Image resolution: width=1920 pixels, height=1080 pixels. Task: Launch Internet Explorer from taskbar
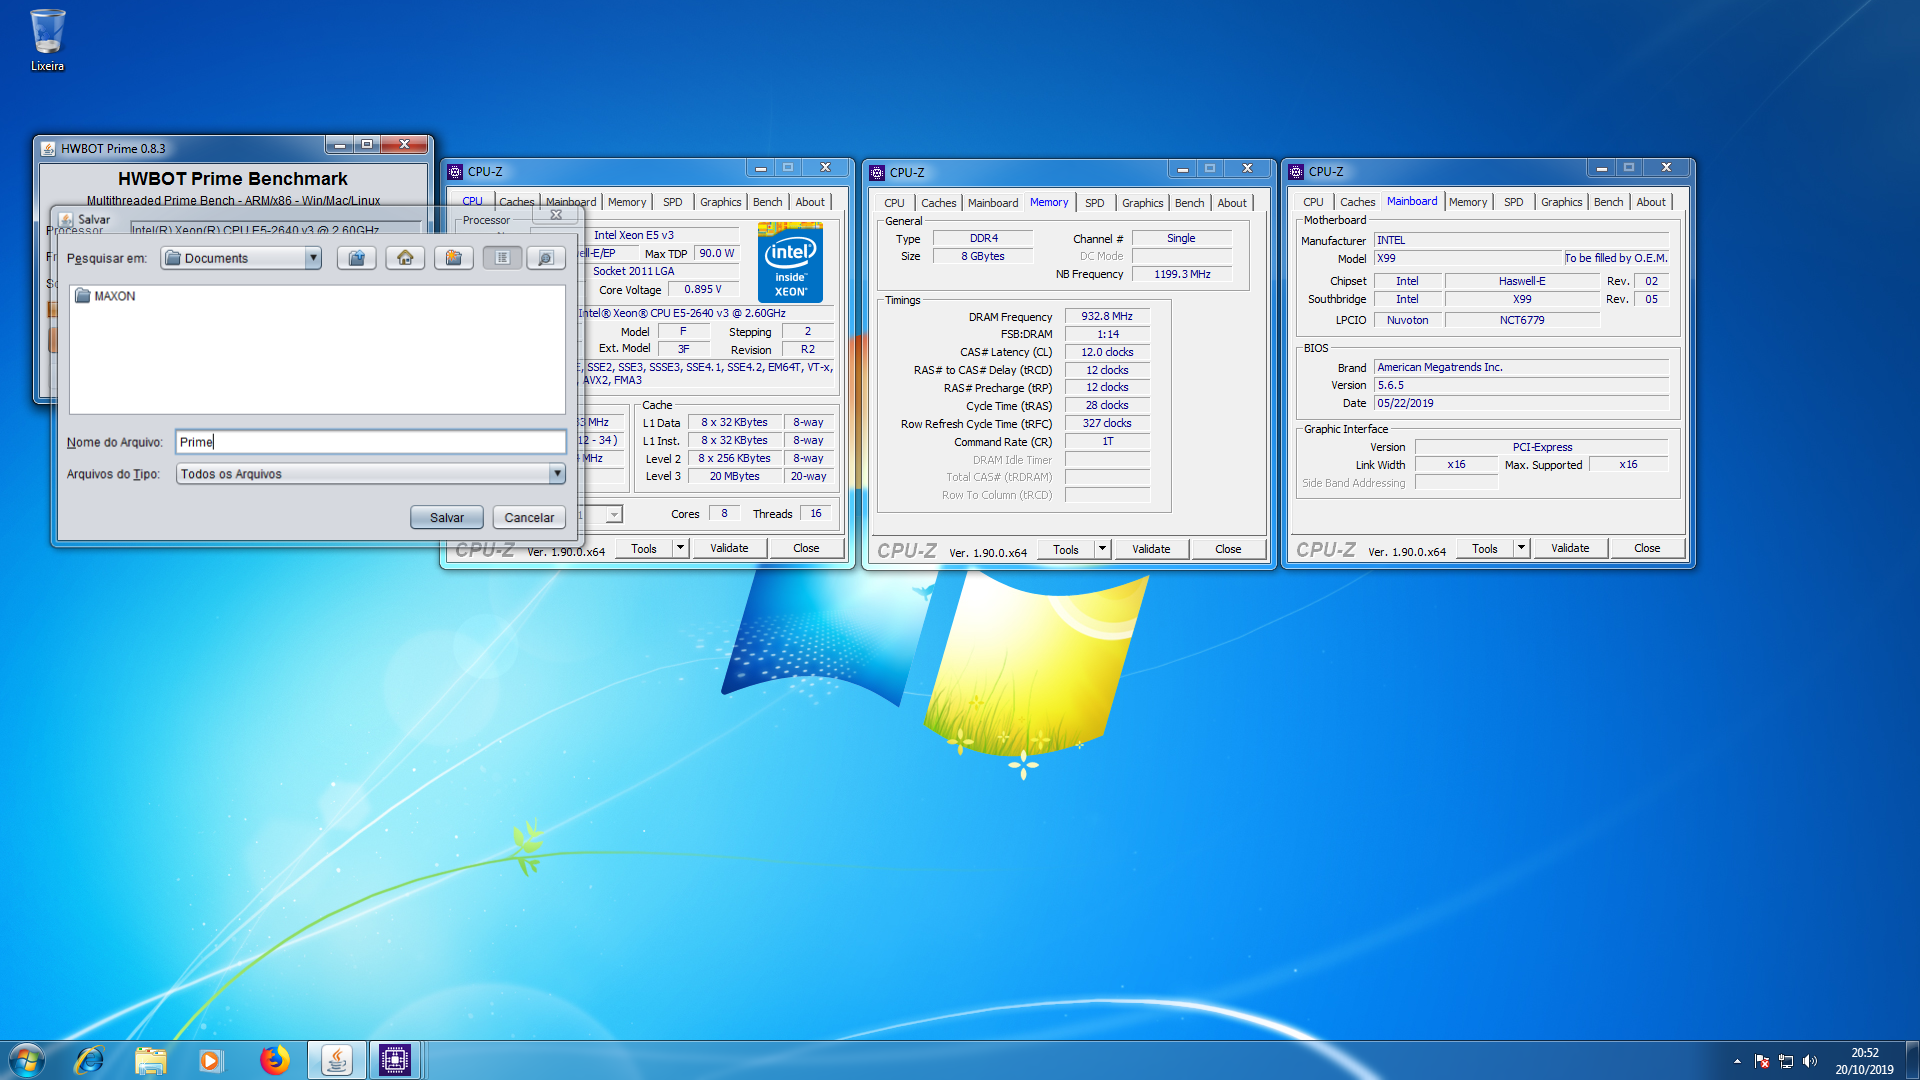(x=89, y=1060)
